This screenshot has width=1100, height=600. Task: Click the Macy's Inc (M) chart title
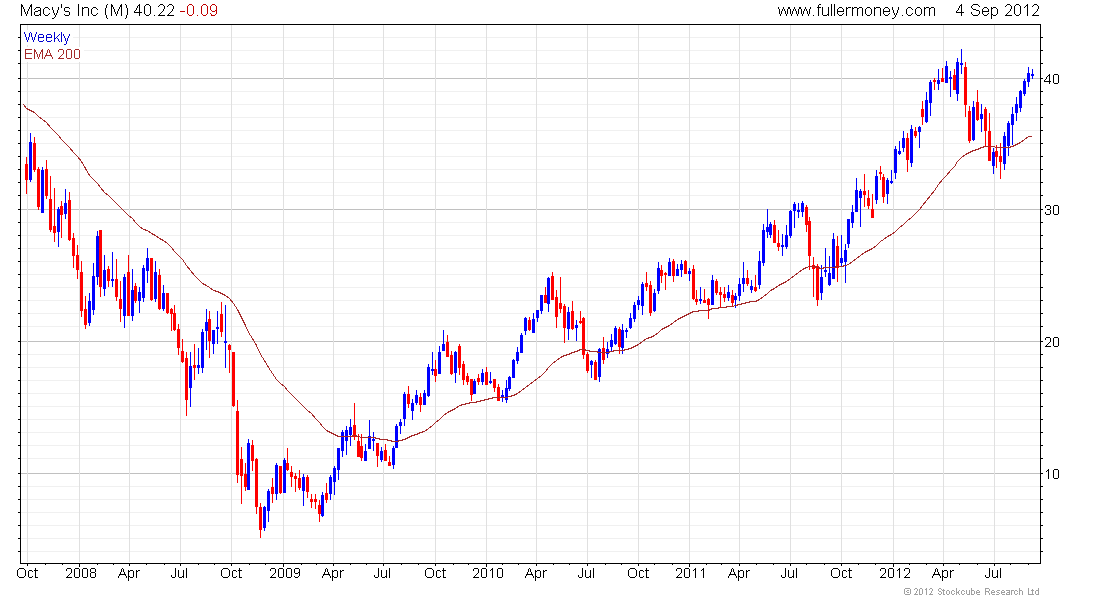pos(74,11)
